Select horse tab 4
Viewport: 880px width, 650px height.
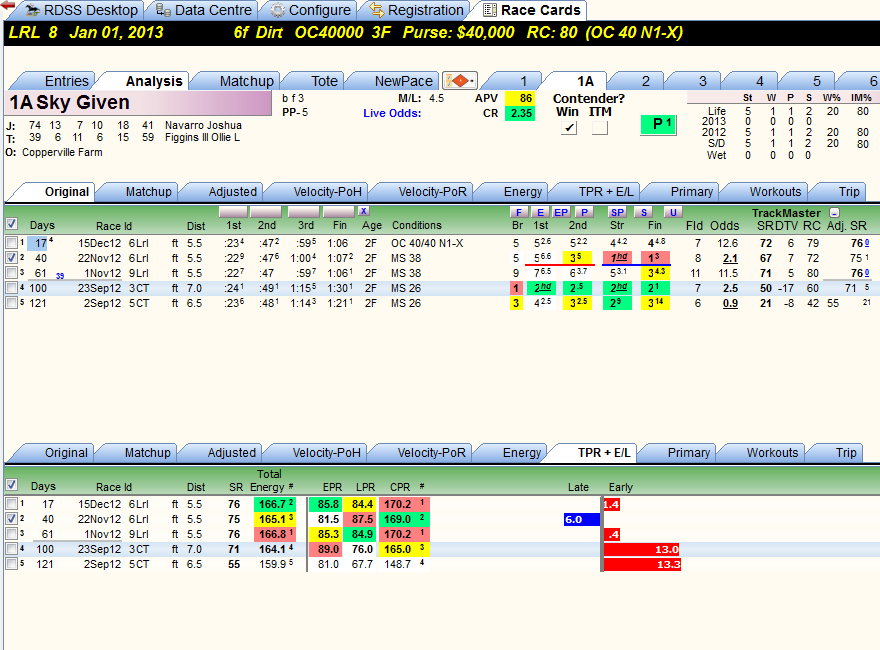tap(753, 81)
